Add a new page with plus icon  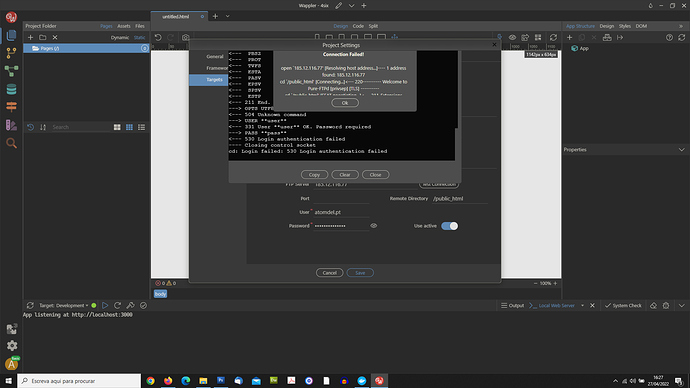click(x=30, y=37)
